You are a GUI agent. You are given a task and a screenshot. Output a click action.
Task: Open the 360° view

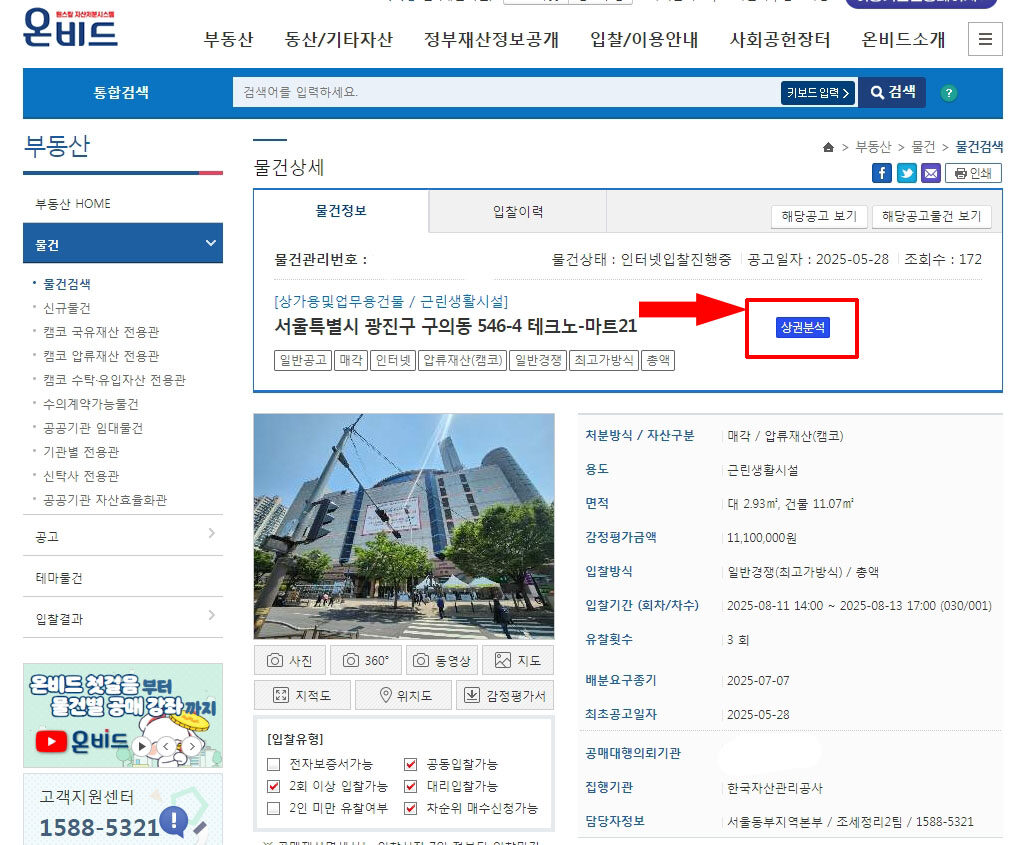coord(366,660)
